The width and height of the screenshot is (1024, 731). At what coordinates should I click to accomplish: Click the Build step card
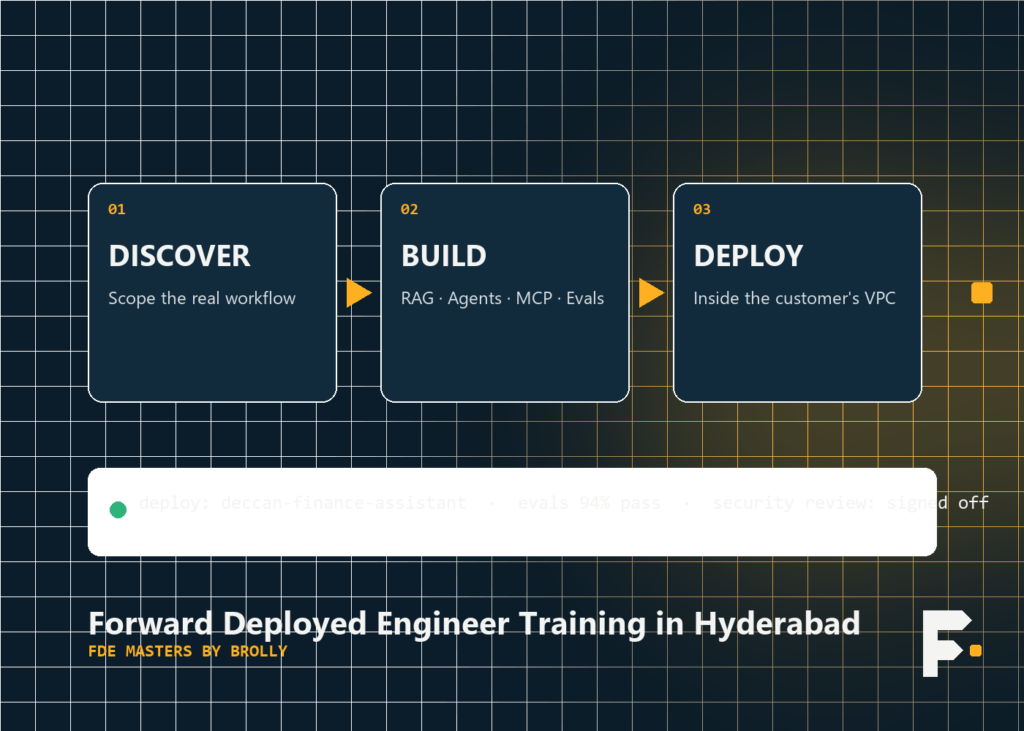pyautogui.click(x=505, y=293)
